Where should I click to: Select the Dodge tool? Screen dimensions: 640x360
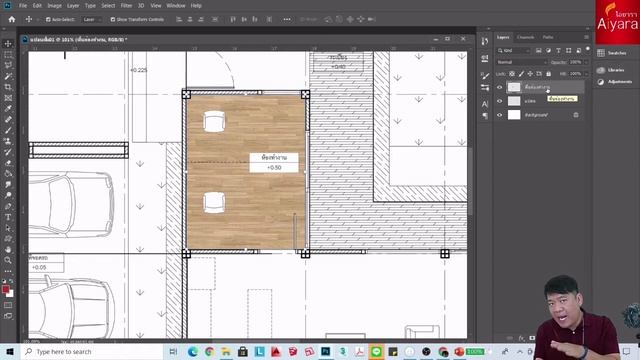click(8, 195)
